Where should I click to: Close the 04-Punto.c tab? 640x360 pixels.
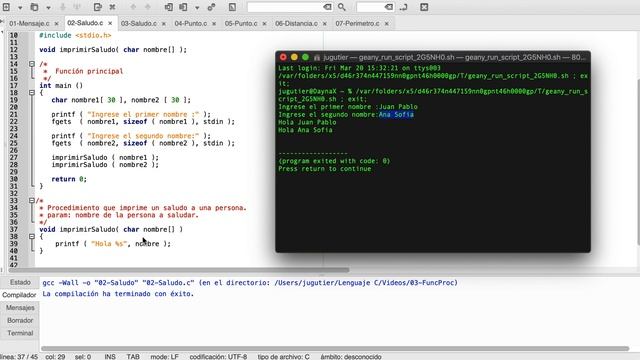coord(214,24)
